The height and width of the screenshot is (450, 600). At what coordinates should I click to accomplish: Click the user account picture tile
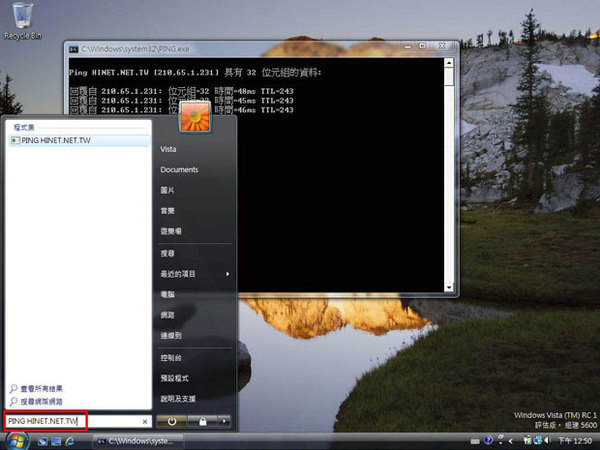pyautogui.click(x=195, y=117)
